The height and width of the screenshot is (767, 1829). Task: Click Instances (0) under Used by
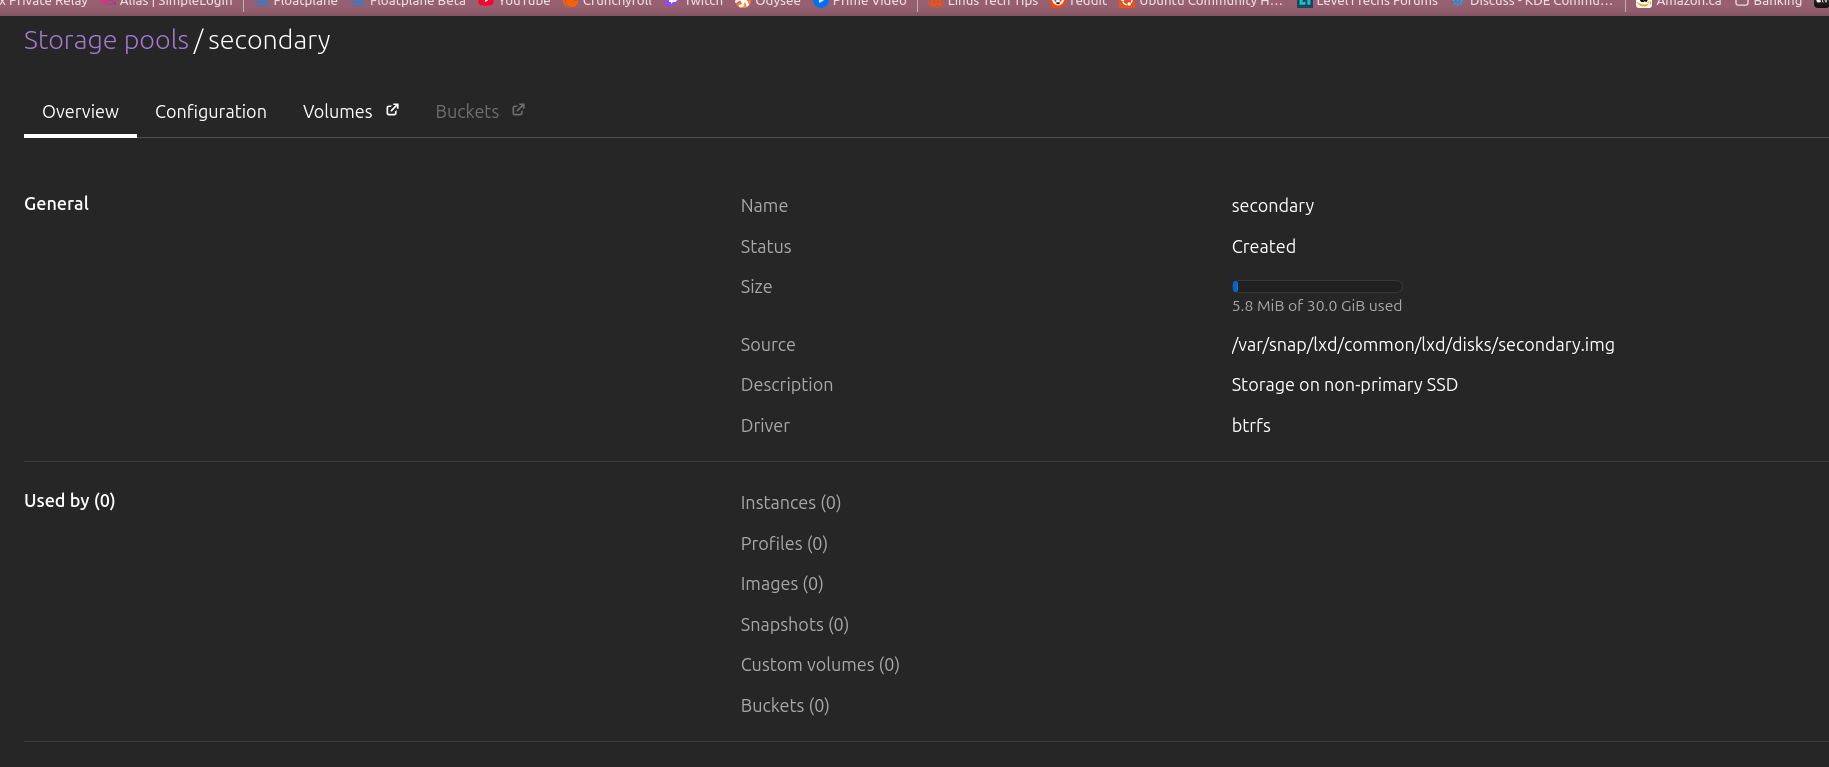[x=790, y=502]
